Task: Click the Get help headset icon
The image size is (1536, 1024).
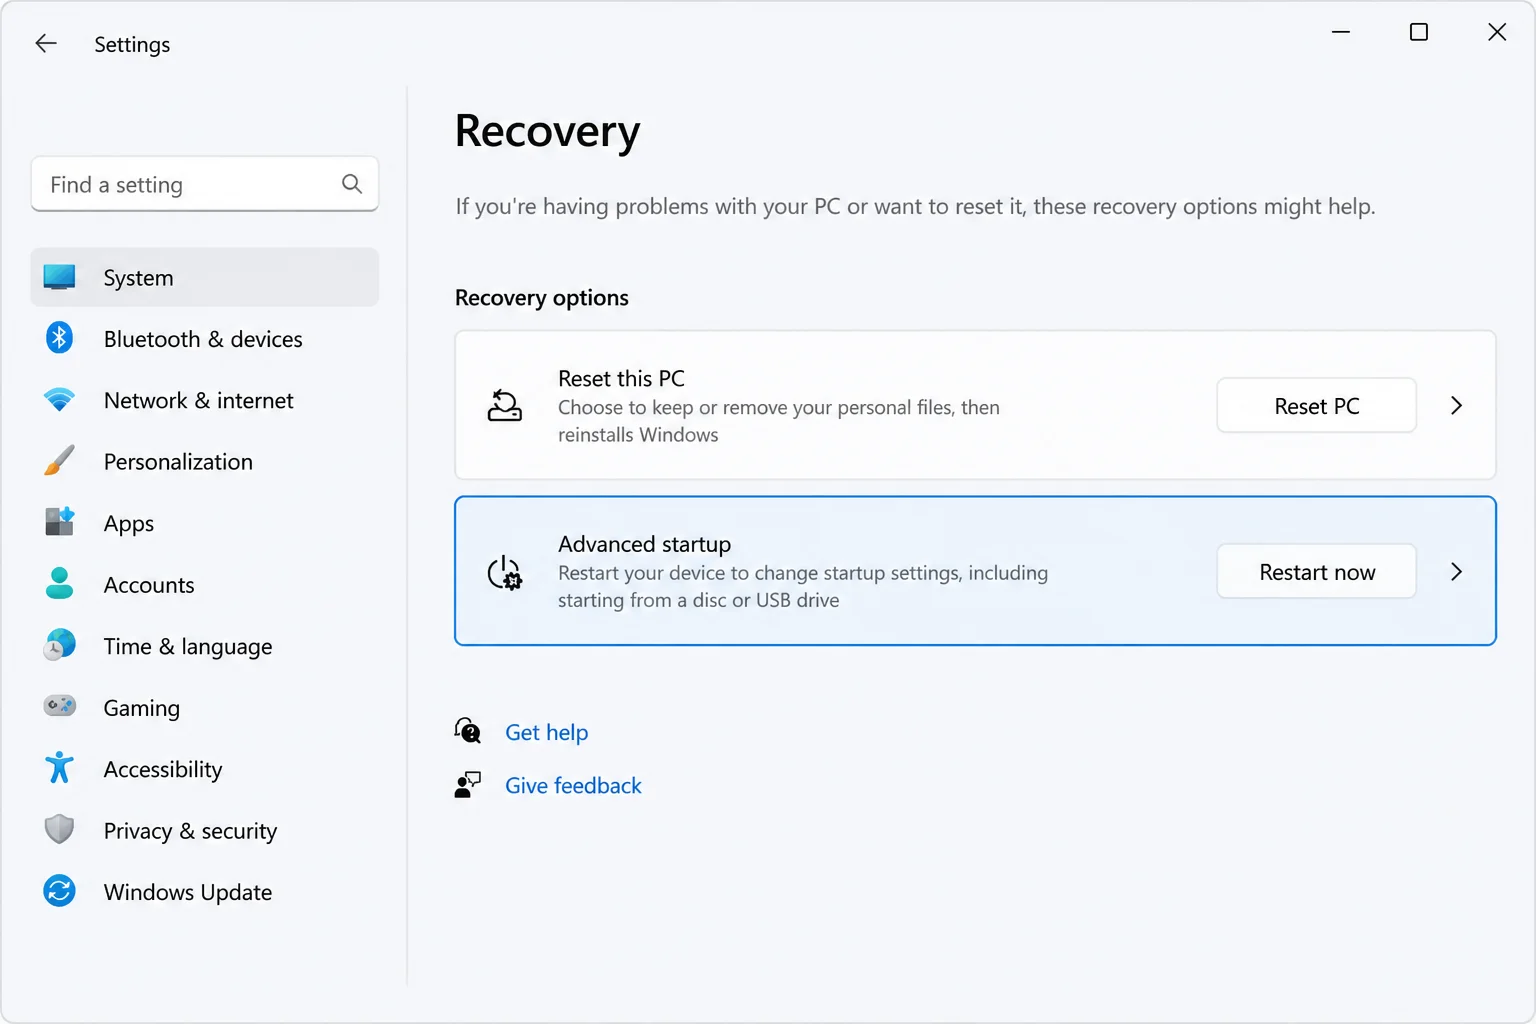Action: coord(467,731)
